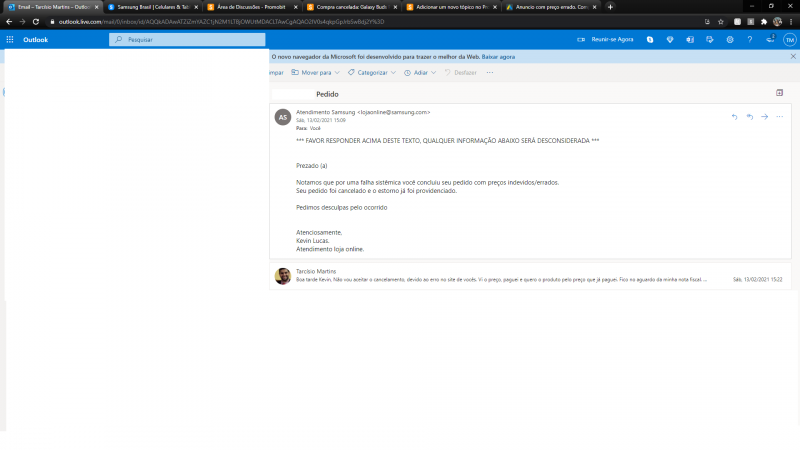
Task: Reply to the Samsung email
Action: pyautogui.click(x=735, y=117)
